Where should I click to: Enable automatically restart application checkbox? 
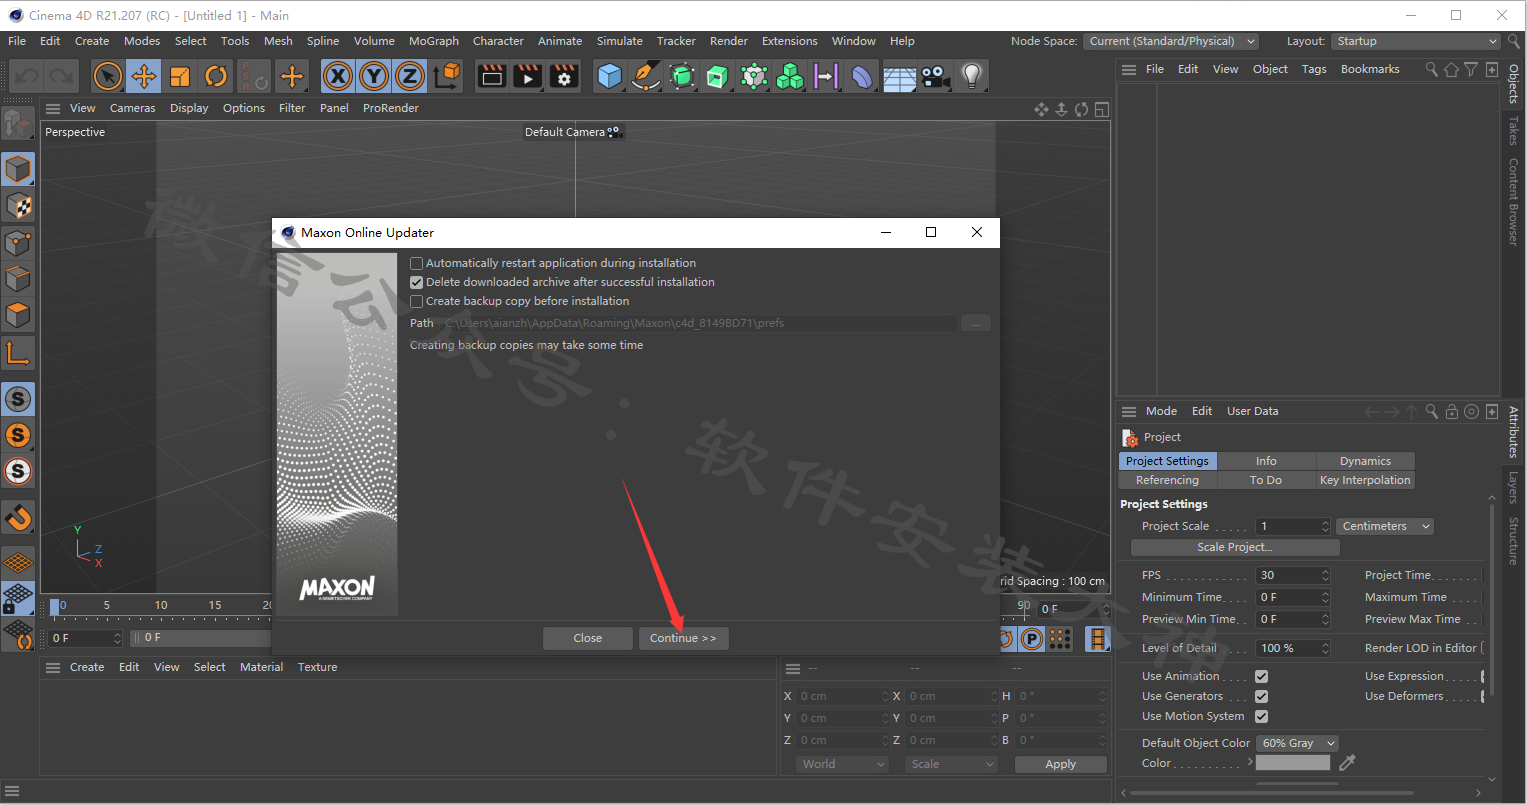(x=417, y=263)
